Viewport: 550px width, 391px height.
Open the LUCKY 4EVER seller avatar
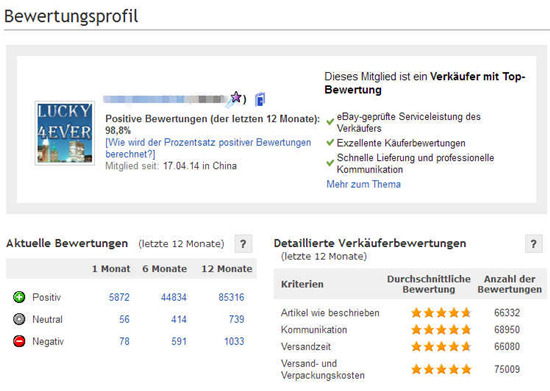65,133
